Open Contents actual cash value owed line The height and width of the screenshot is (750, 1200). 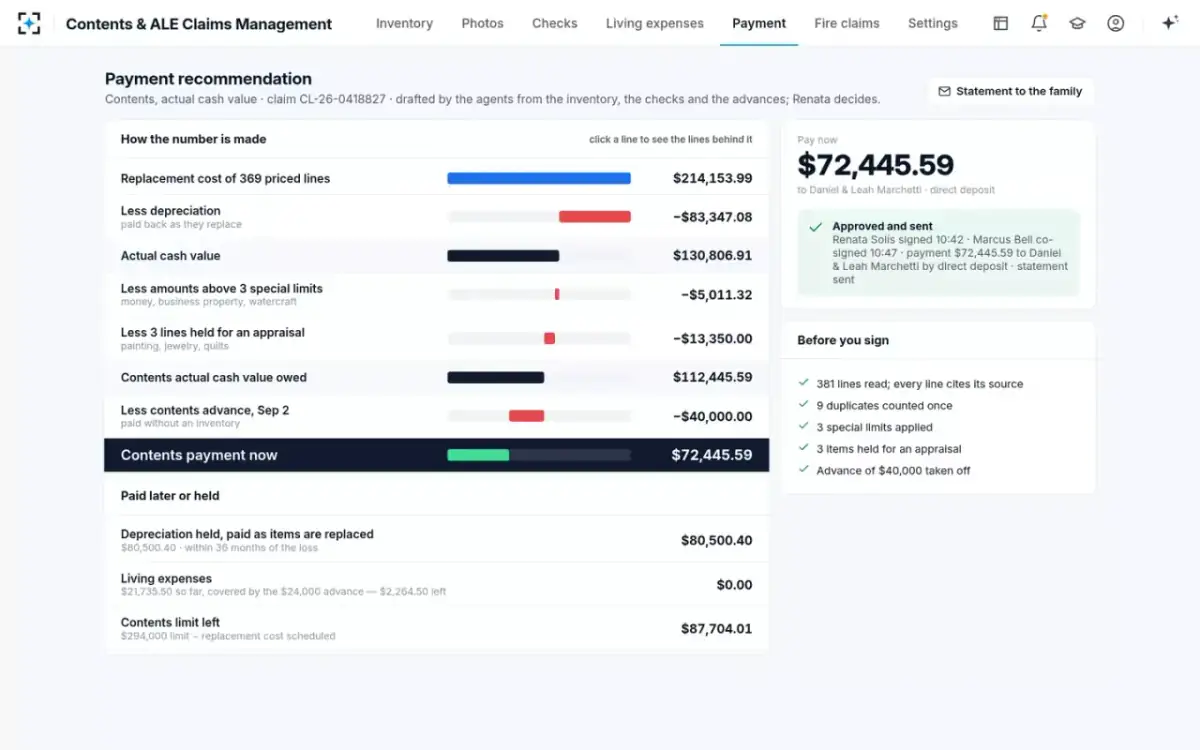tap(437, 378)
